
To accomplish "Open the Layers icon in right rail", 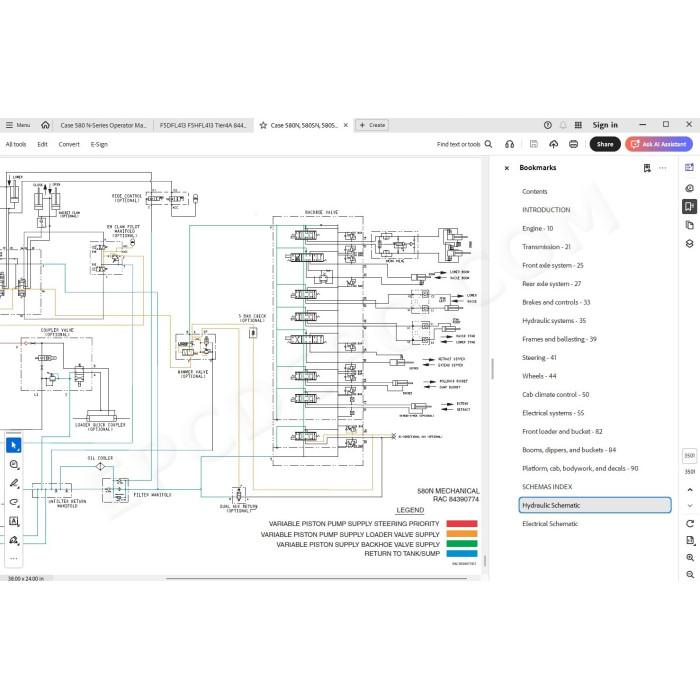I will 689,243.
